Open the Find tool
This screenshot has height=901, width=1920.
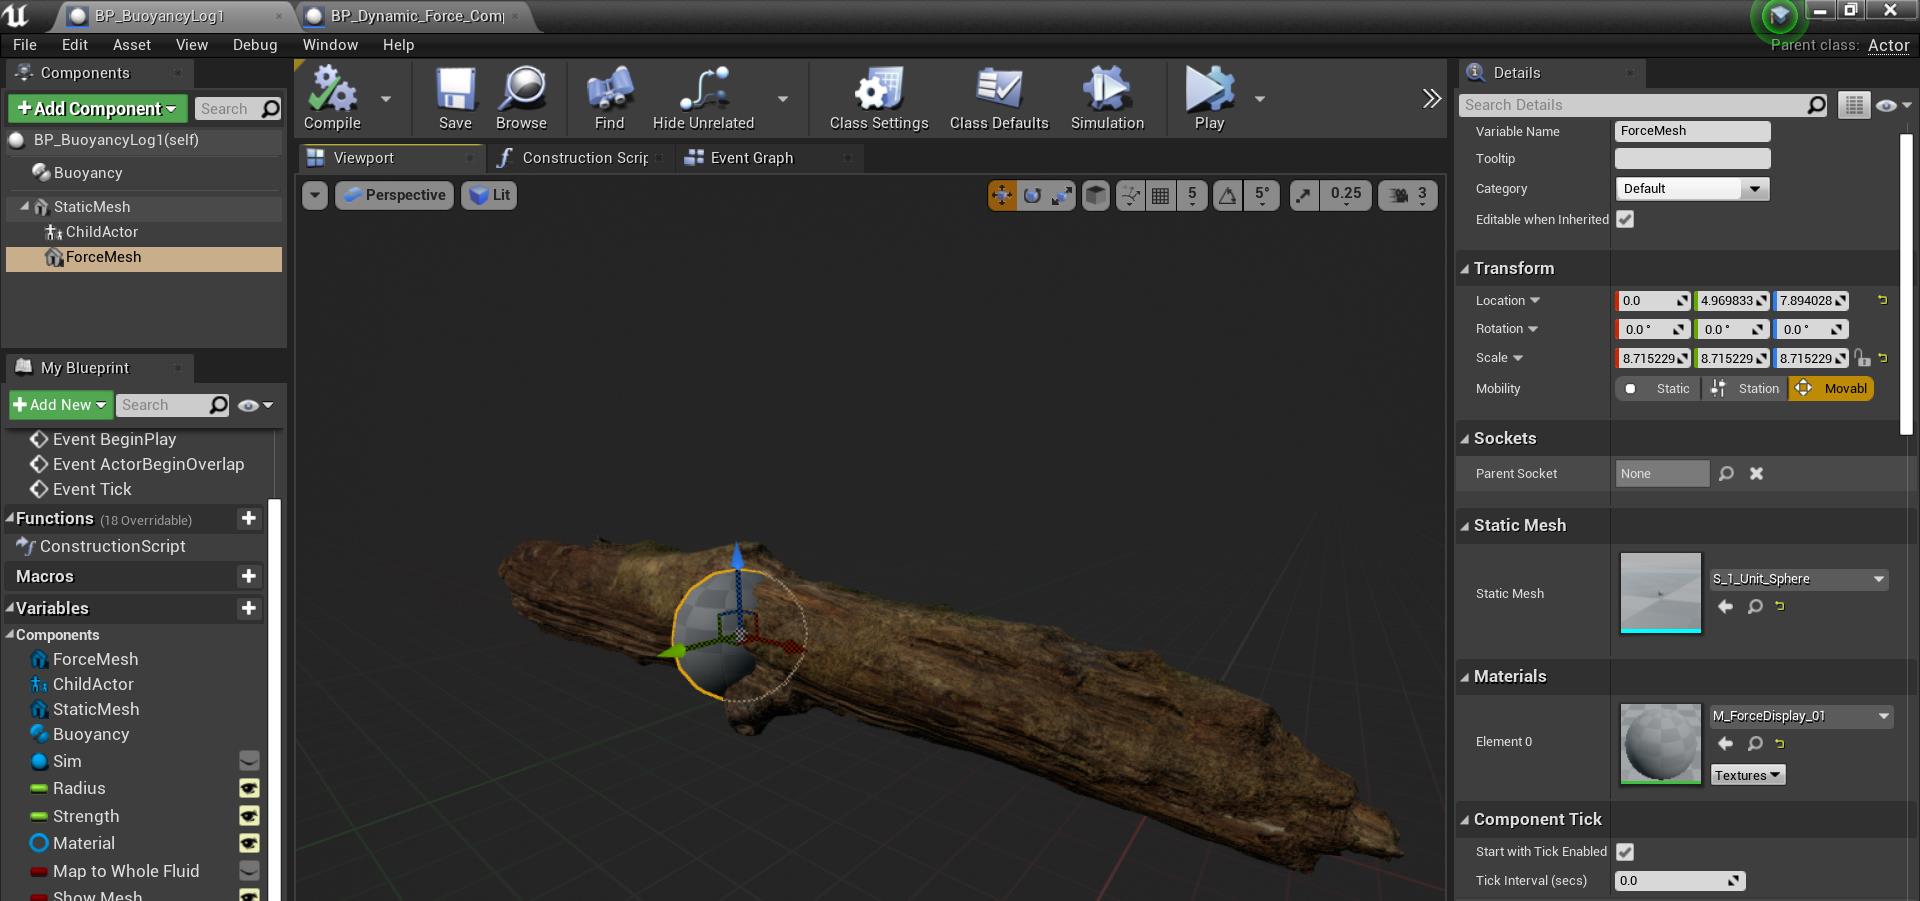click(609, 98)
